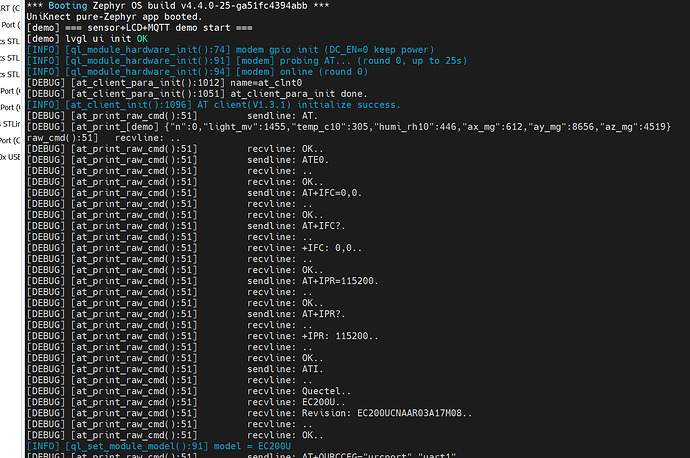
Task: Click the 'sensor+LCD+MQTT demo start' line
Action: [x=139, y=28]
